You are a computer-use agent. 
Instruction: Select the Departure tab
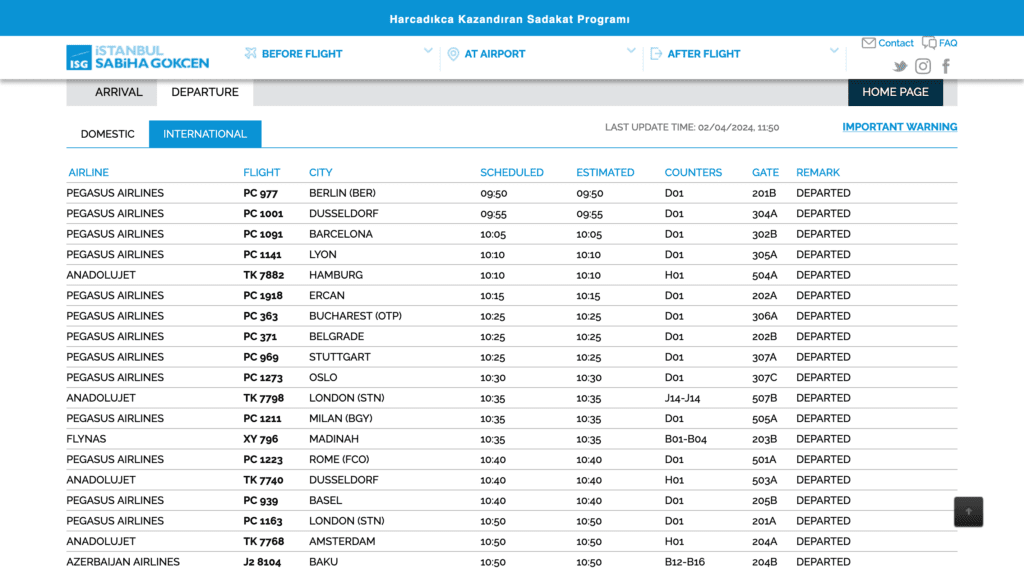coord(205,92)
